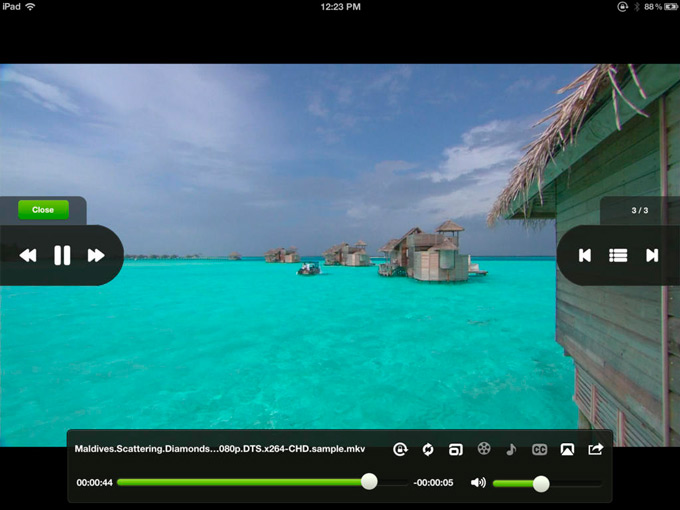Tap the battery indicator in status bar
The height and width of the screenshot is (510, 680).
(x=671, y=7)
